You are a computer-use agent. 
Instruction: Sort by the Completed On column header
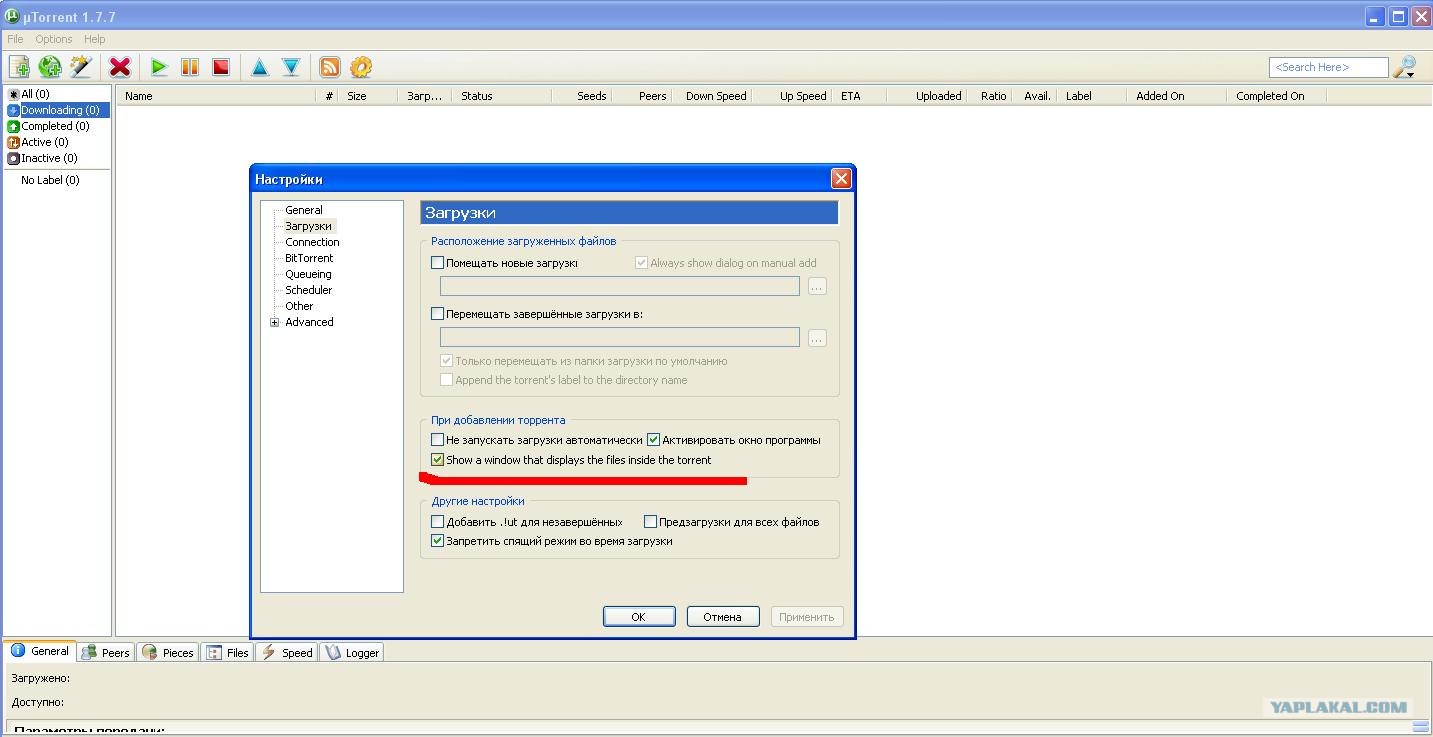coord(1276,96)
